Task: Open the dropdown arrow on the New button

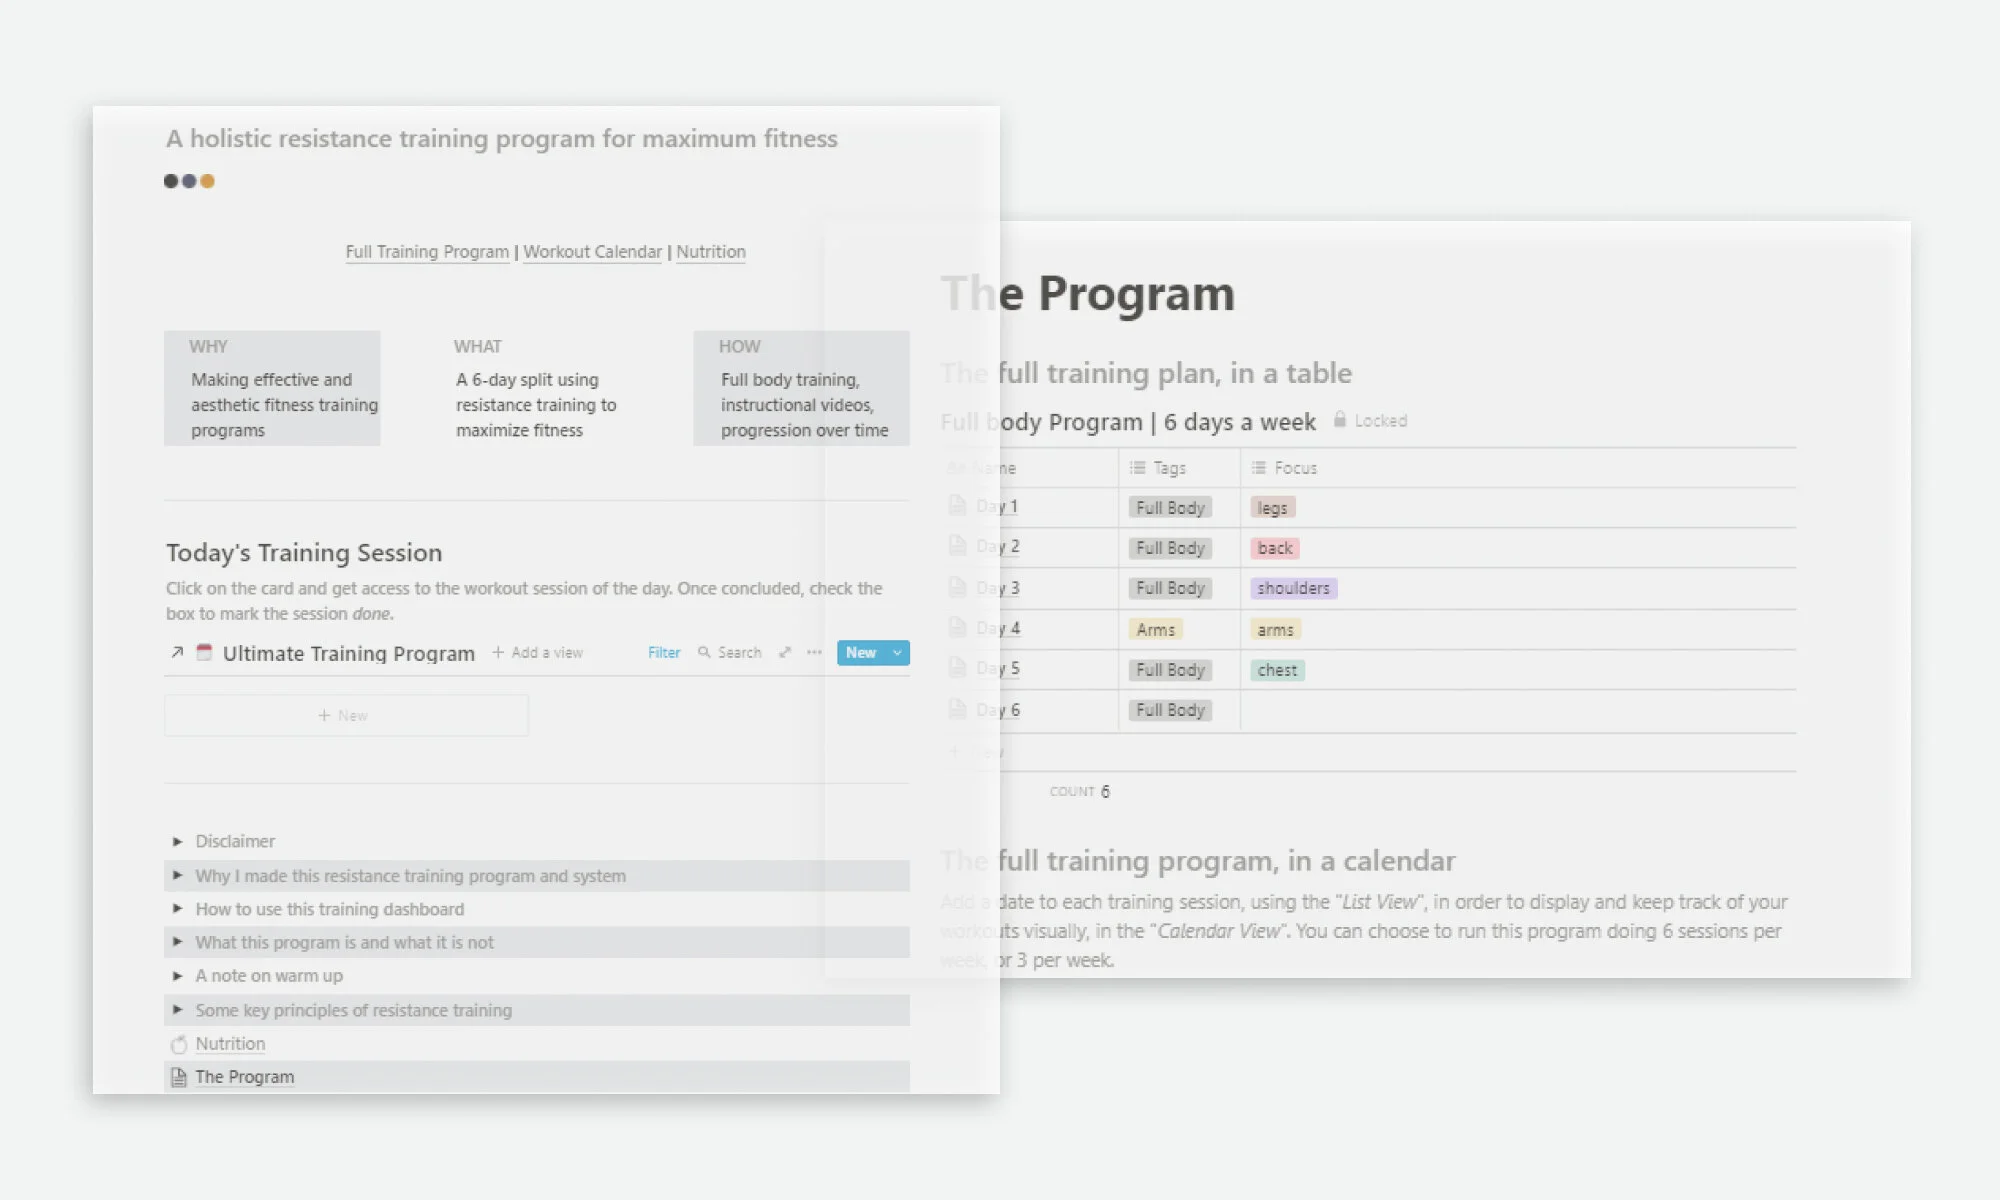Action: tap(897, 653)
